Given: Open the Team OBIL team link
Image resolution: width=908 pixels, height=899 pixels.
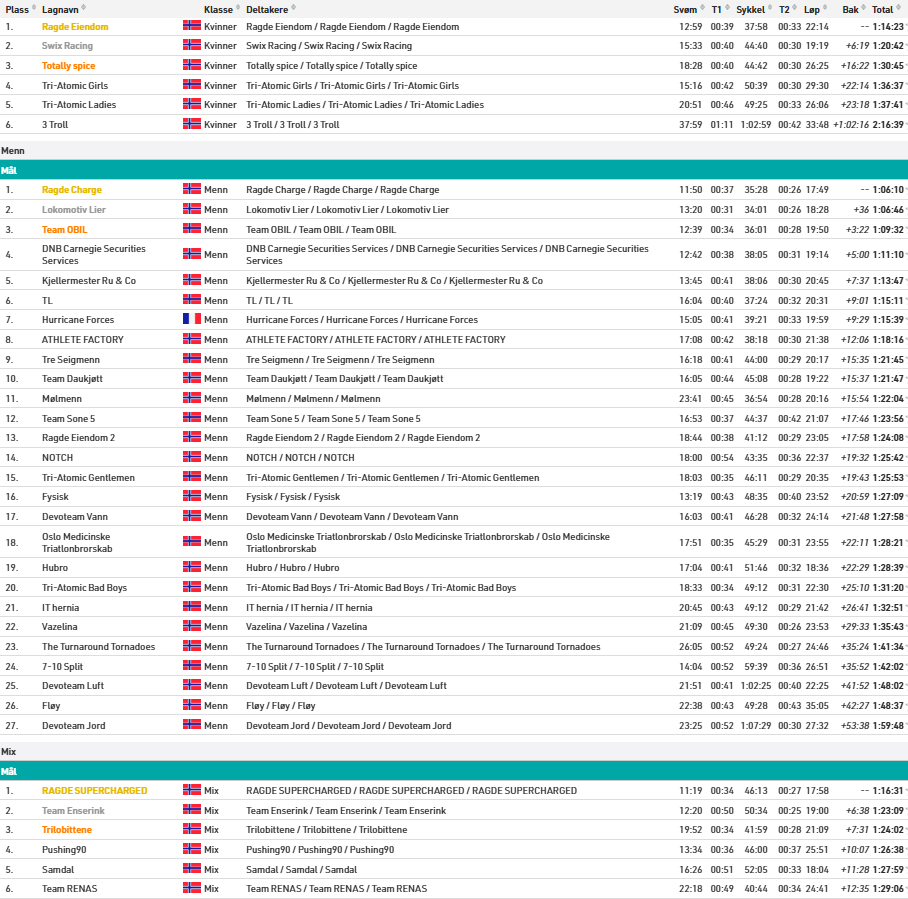Looking at the screenshot, I should [x=64, y=230].
